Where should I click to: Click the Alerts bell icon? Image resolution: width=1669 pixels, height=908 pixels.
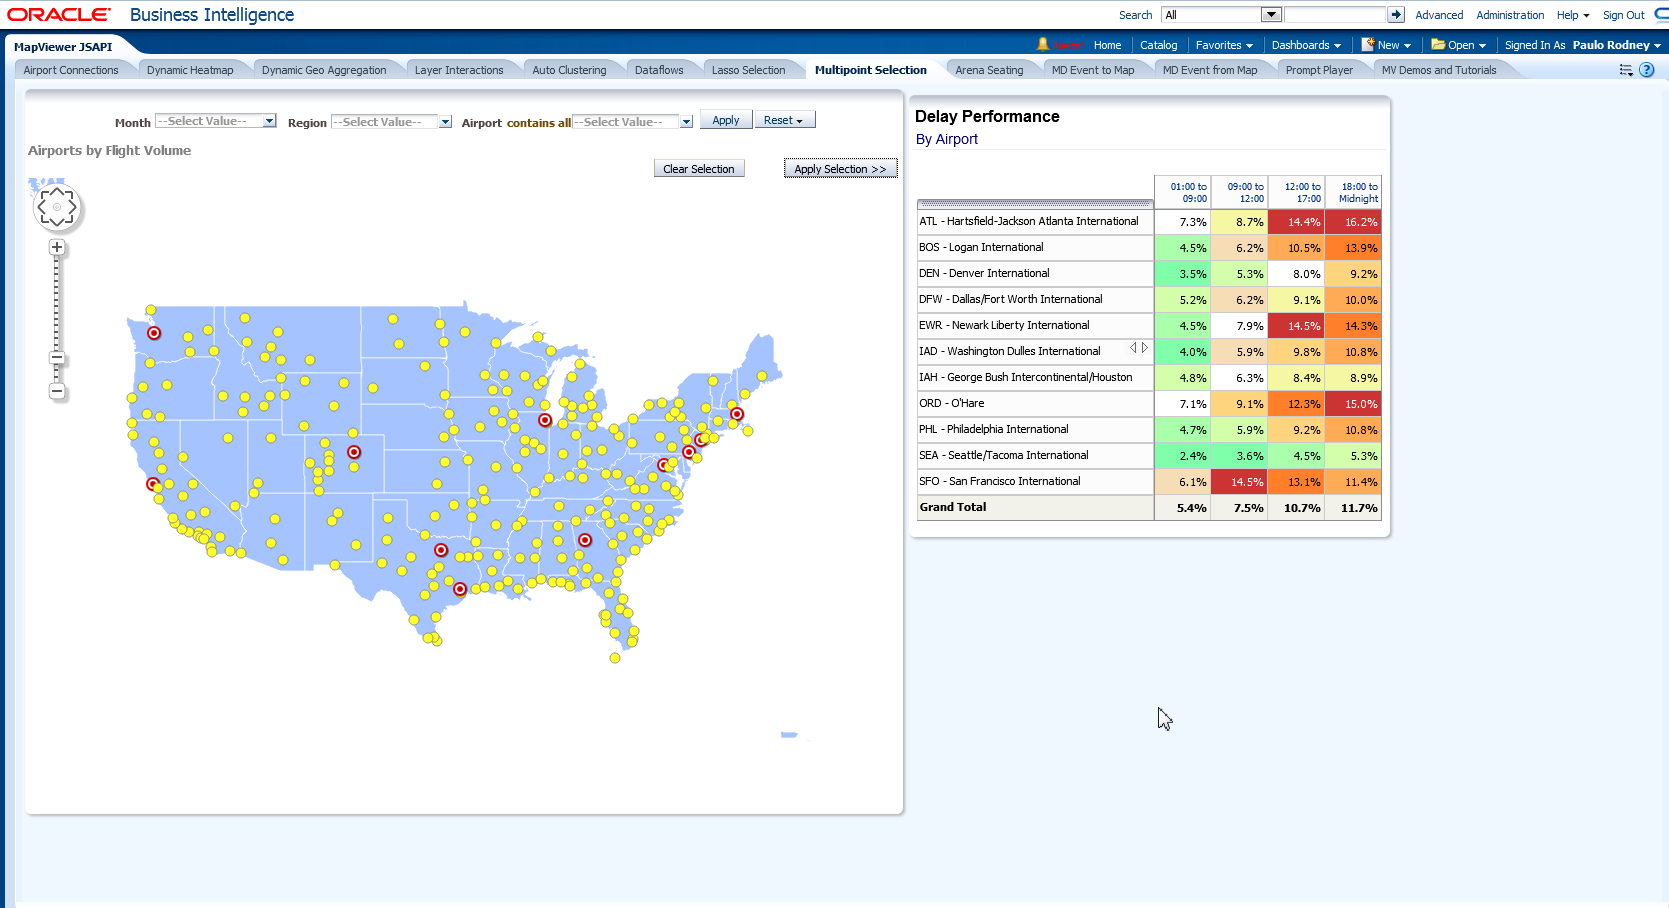point(1043,44)
